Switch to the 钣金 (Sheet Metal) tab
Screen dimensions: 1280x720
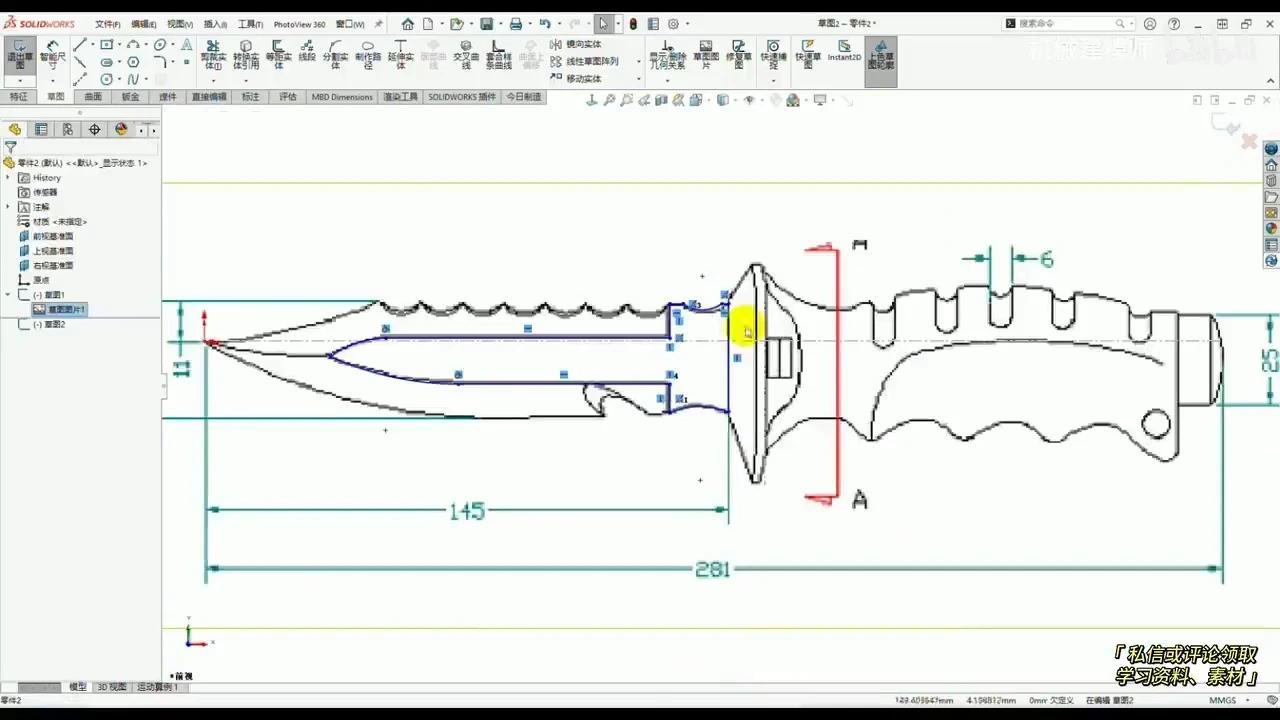[130, 97]
